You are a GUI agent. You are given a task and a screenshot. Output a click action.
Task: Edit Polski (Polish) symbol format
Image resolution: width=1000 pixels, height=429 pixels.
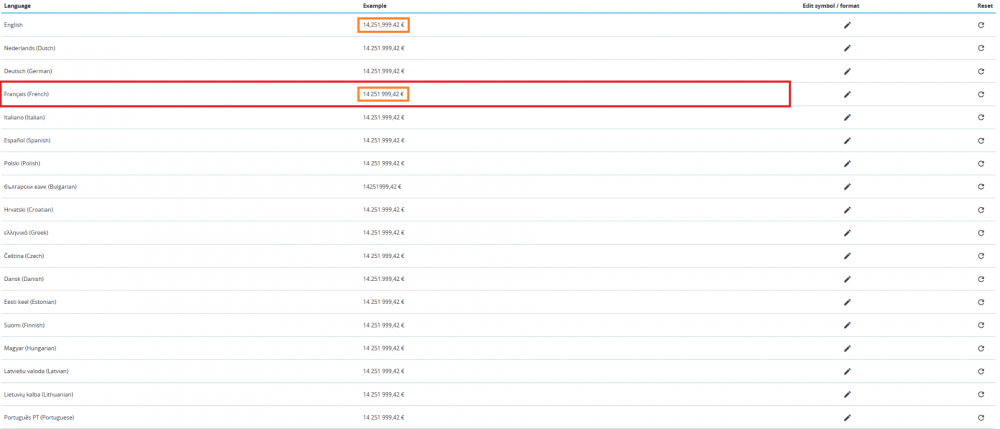847,163
